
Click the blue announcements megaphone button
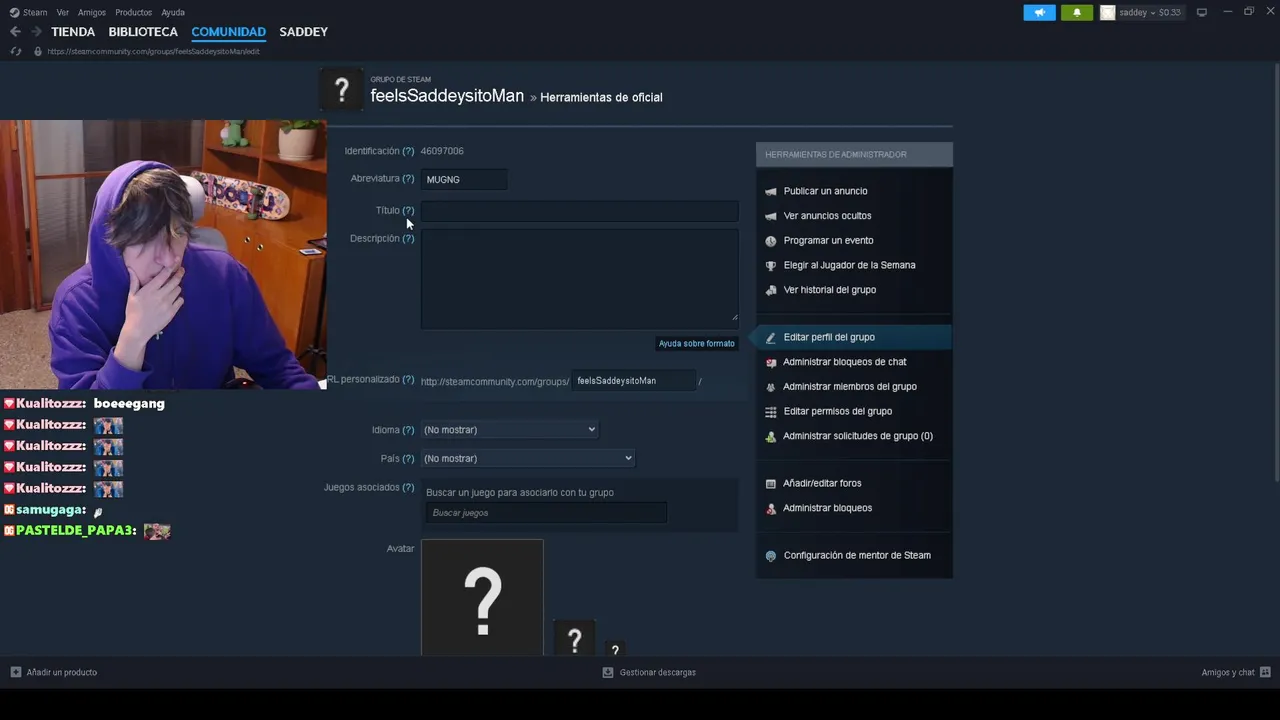(1039, 12)
